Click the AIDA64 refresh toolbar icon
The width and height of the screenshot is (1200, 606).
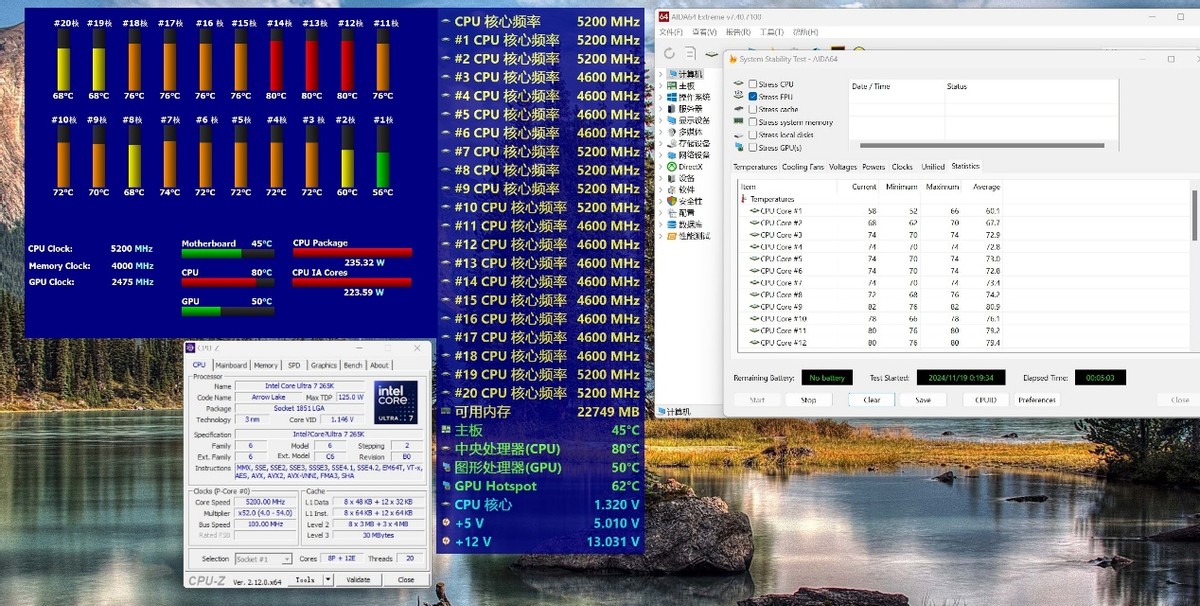(669, 53)
